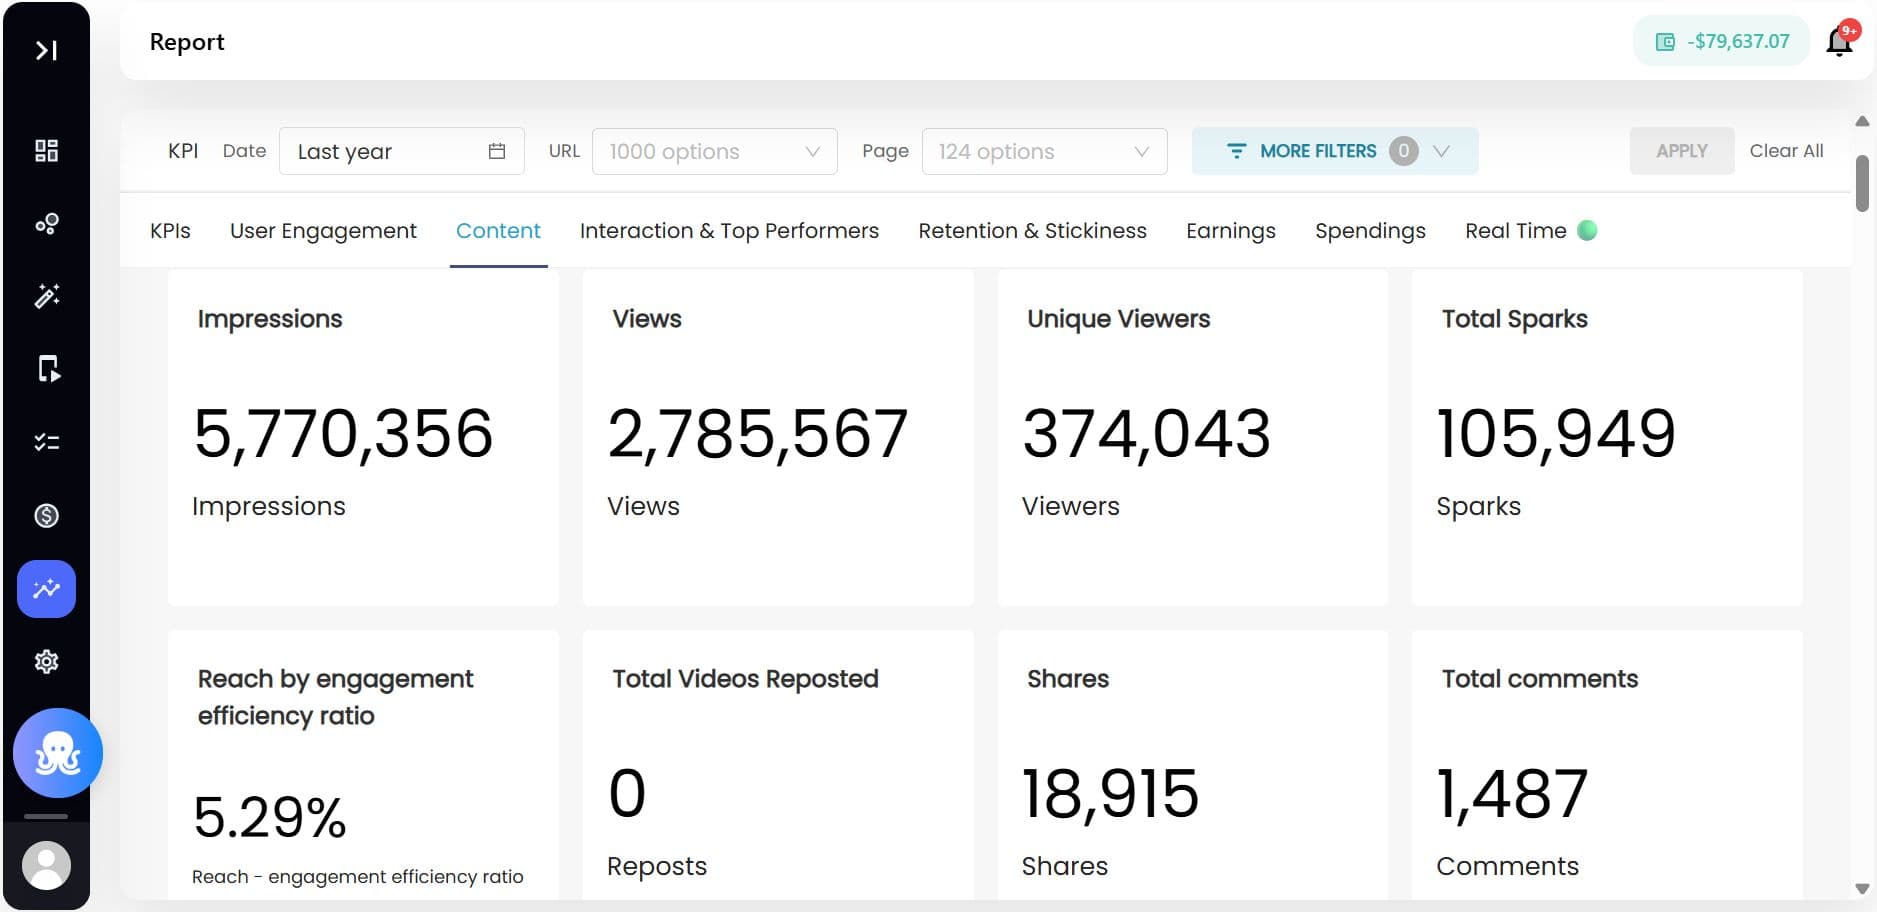Click the magic wand sidebar icon
Viewport: 1877px width, 912px height.
coord(46,296)
